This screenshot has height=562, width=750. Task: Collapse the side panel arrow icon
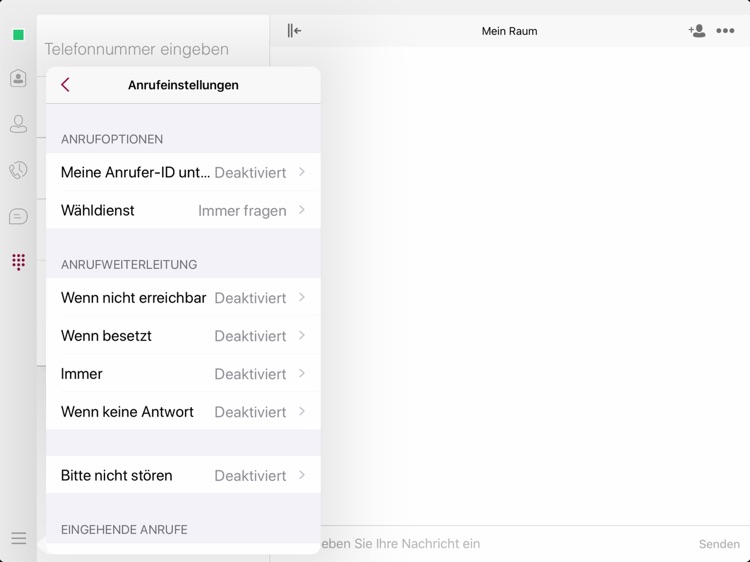[x=294, y=31]
